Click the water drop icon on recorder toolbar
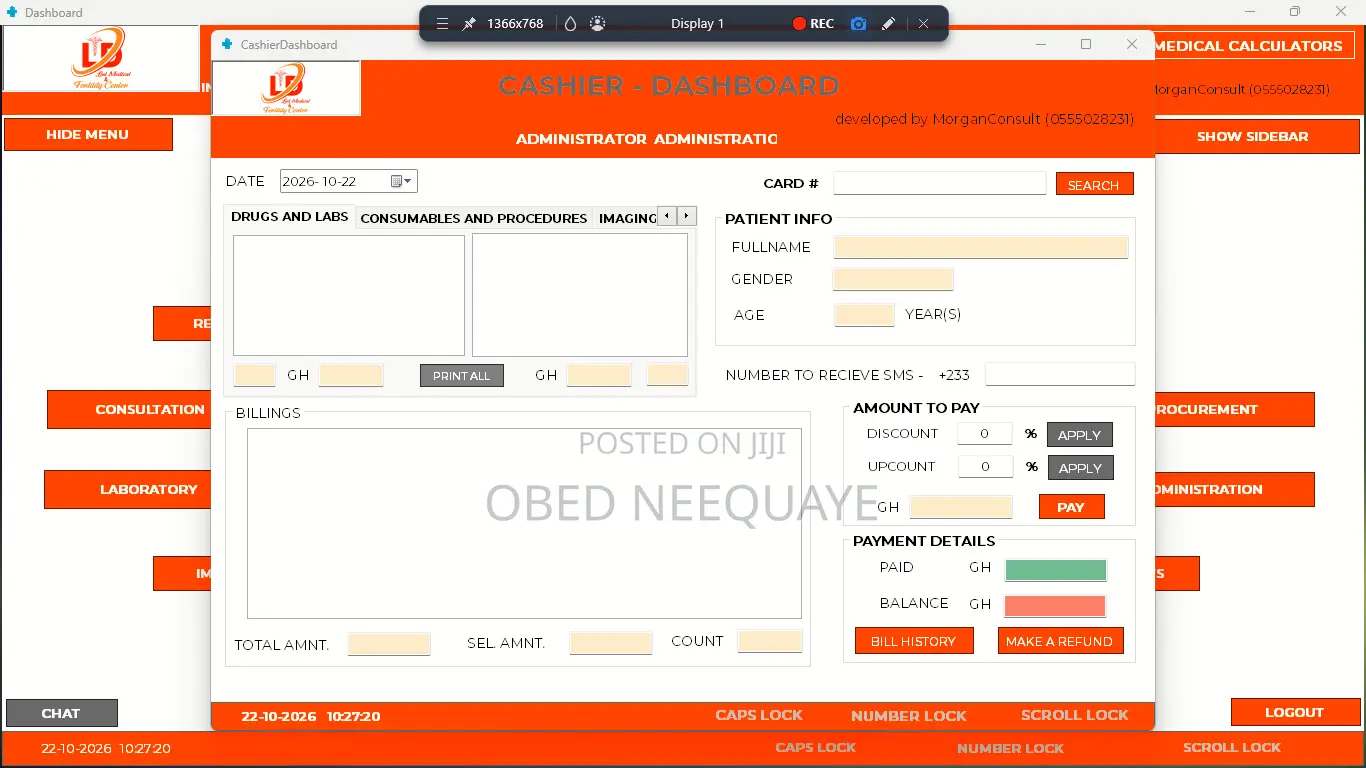Screen dimensions: 1366x768 [571, 23]
